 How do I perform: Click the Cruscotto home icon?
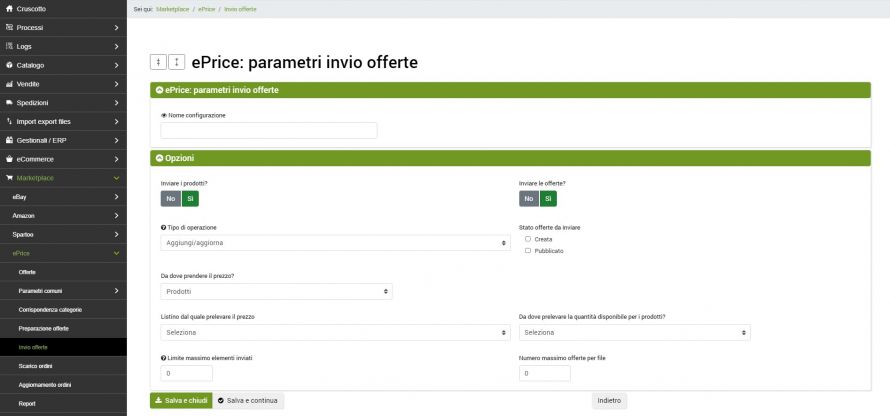(9, 9)
